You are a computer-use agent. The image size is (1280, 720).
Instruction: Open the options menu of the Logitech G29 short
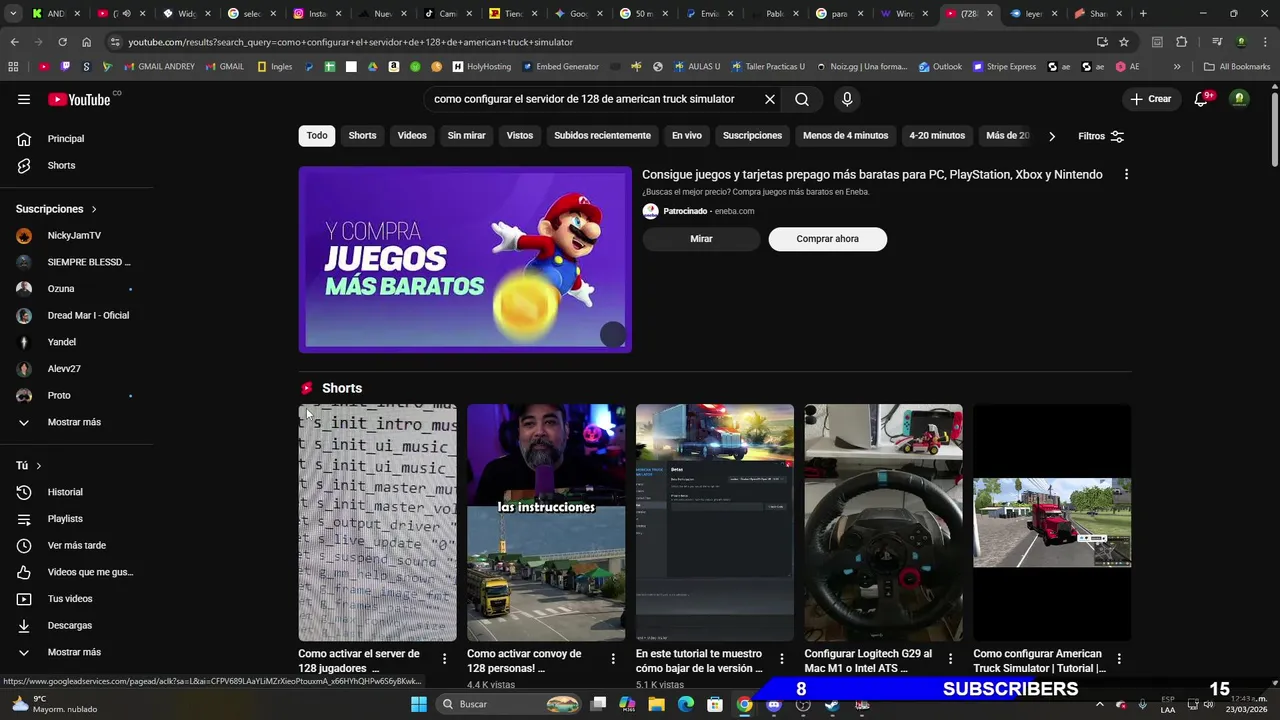[x=951, y=659]
